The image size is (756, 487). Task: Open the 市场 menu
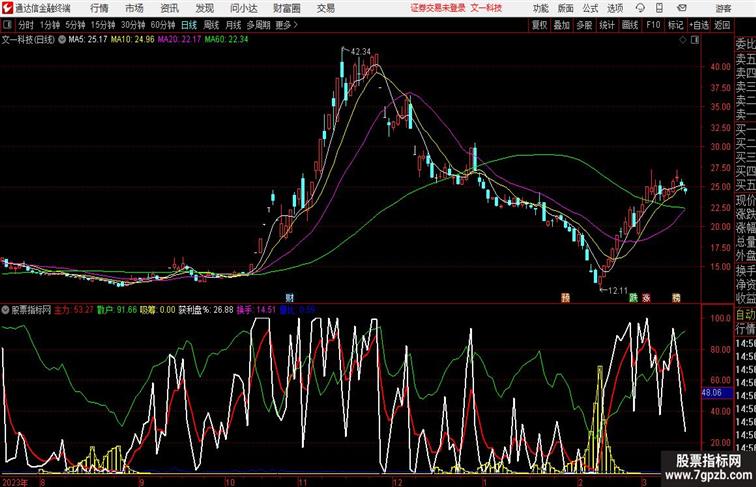135,8
